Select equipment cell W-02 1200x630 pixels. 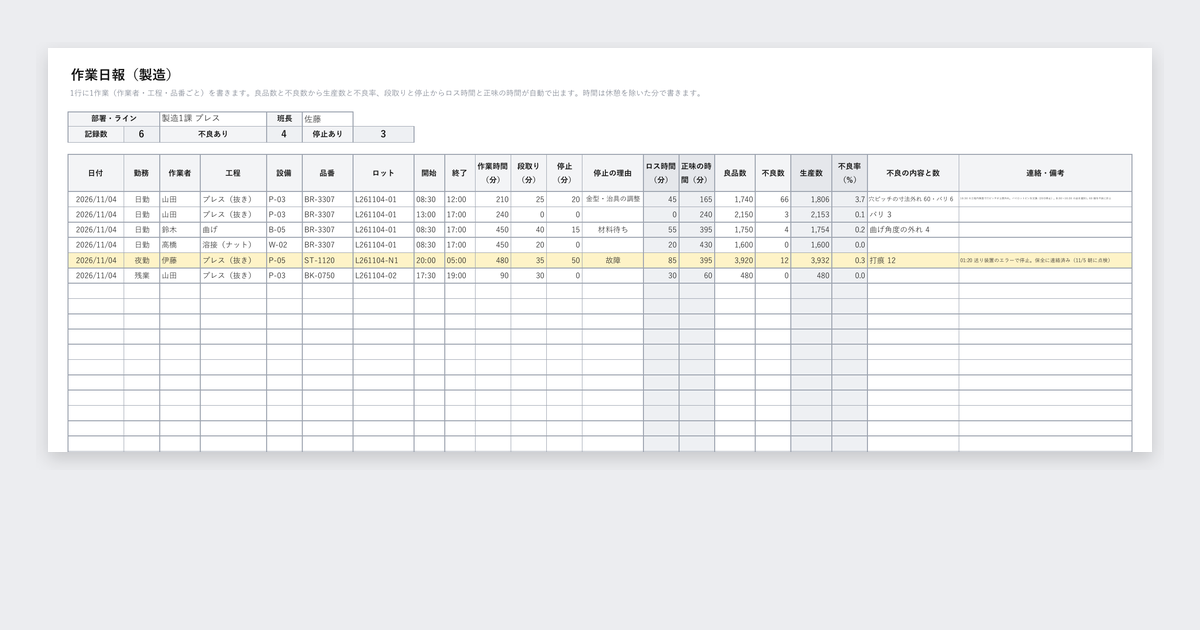coord(284,244)
